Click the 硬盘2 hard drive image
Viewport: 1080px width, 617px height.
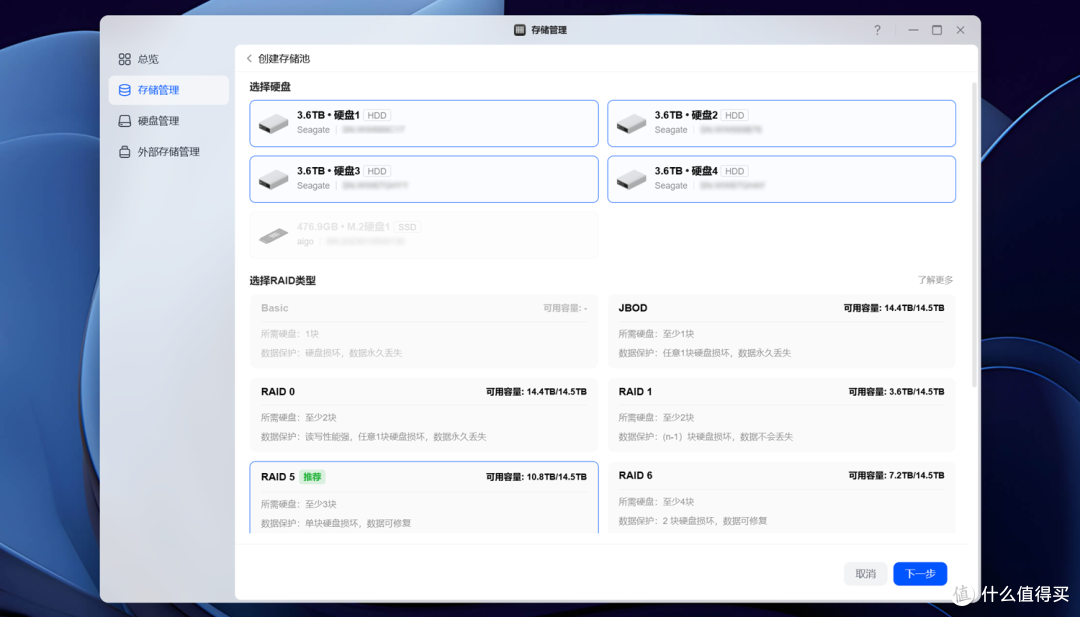(x=631, y=124)
